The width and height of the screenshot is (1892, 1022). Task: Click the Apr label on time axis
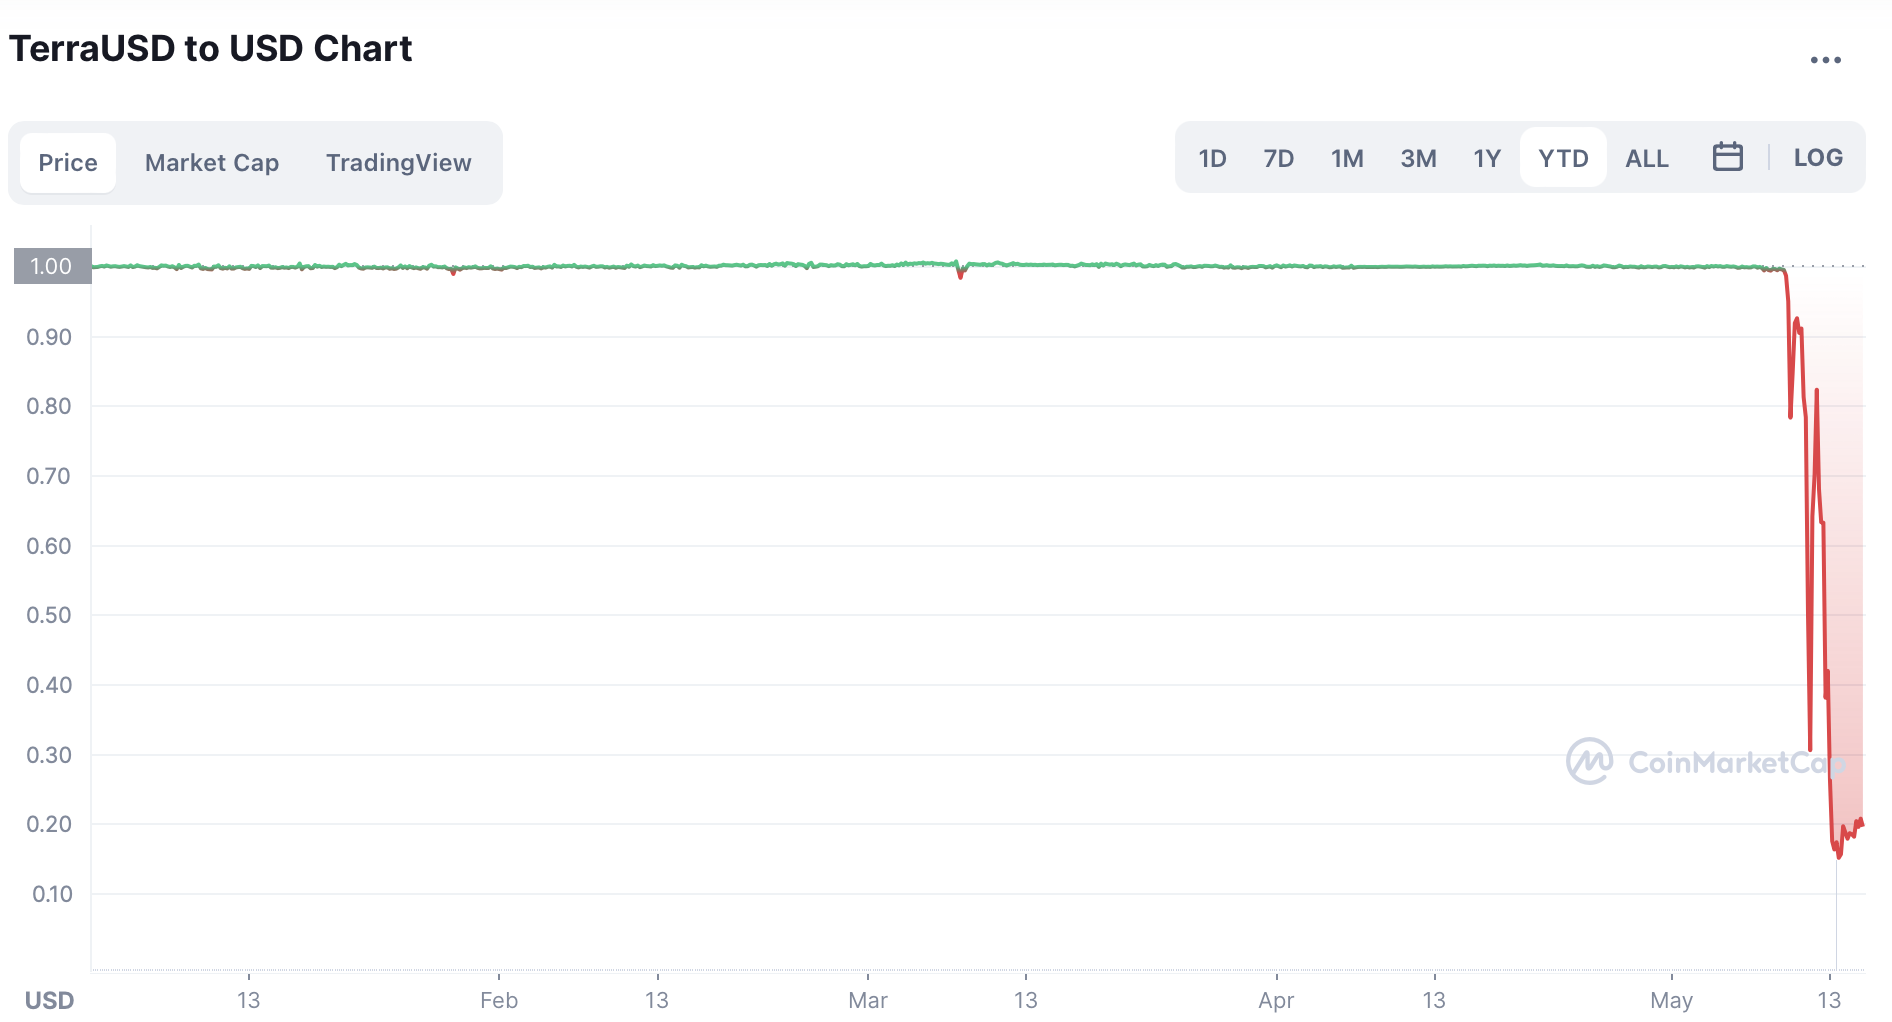pos(1276,1000)
